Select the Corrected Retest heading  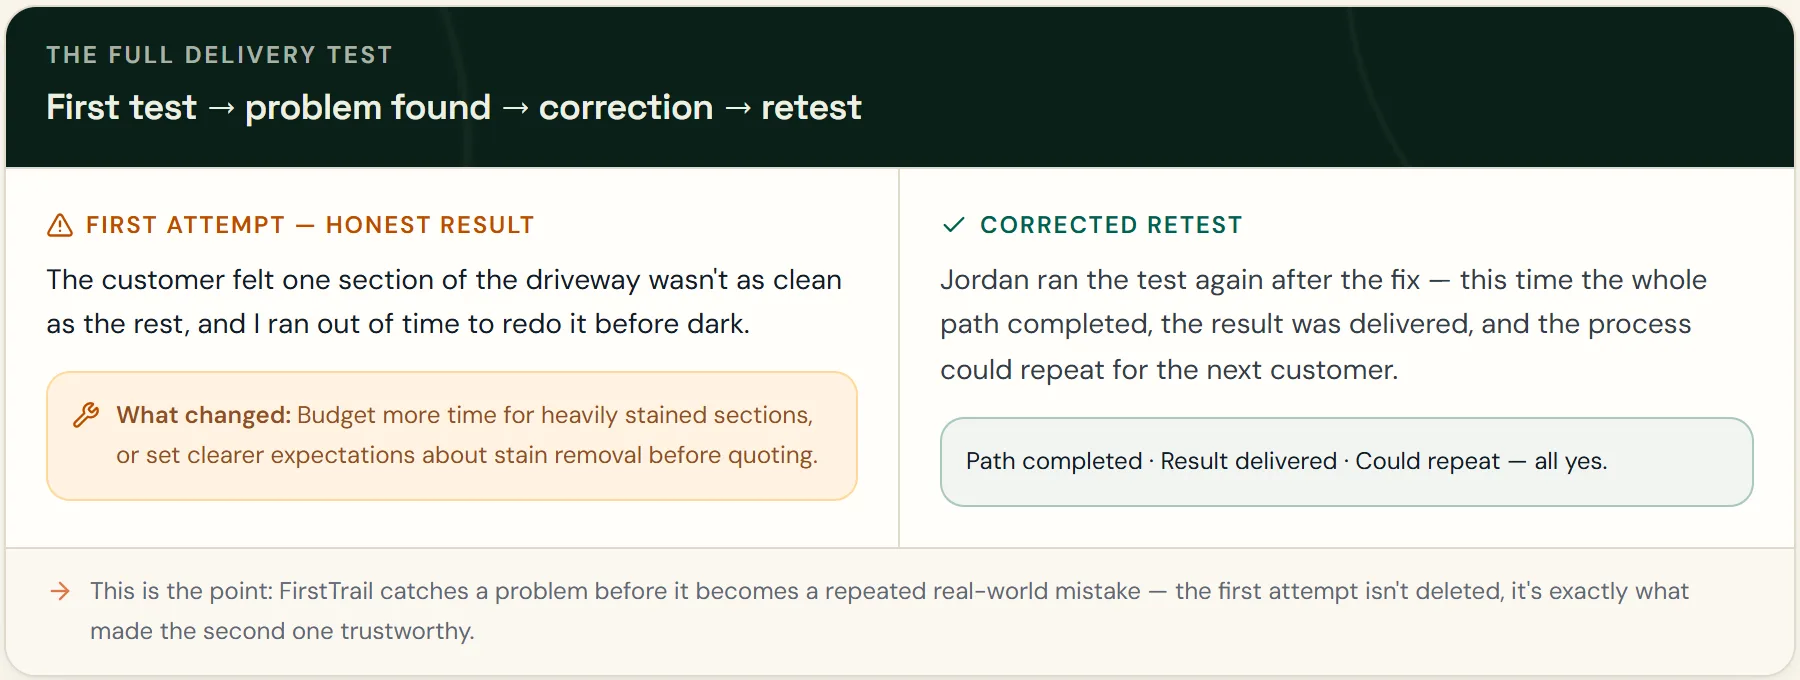pos(1111,225)
